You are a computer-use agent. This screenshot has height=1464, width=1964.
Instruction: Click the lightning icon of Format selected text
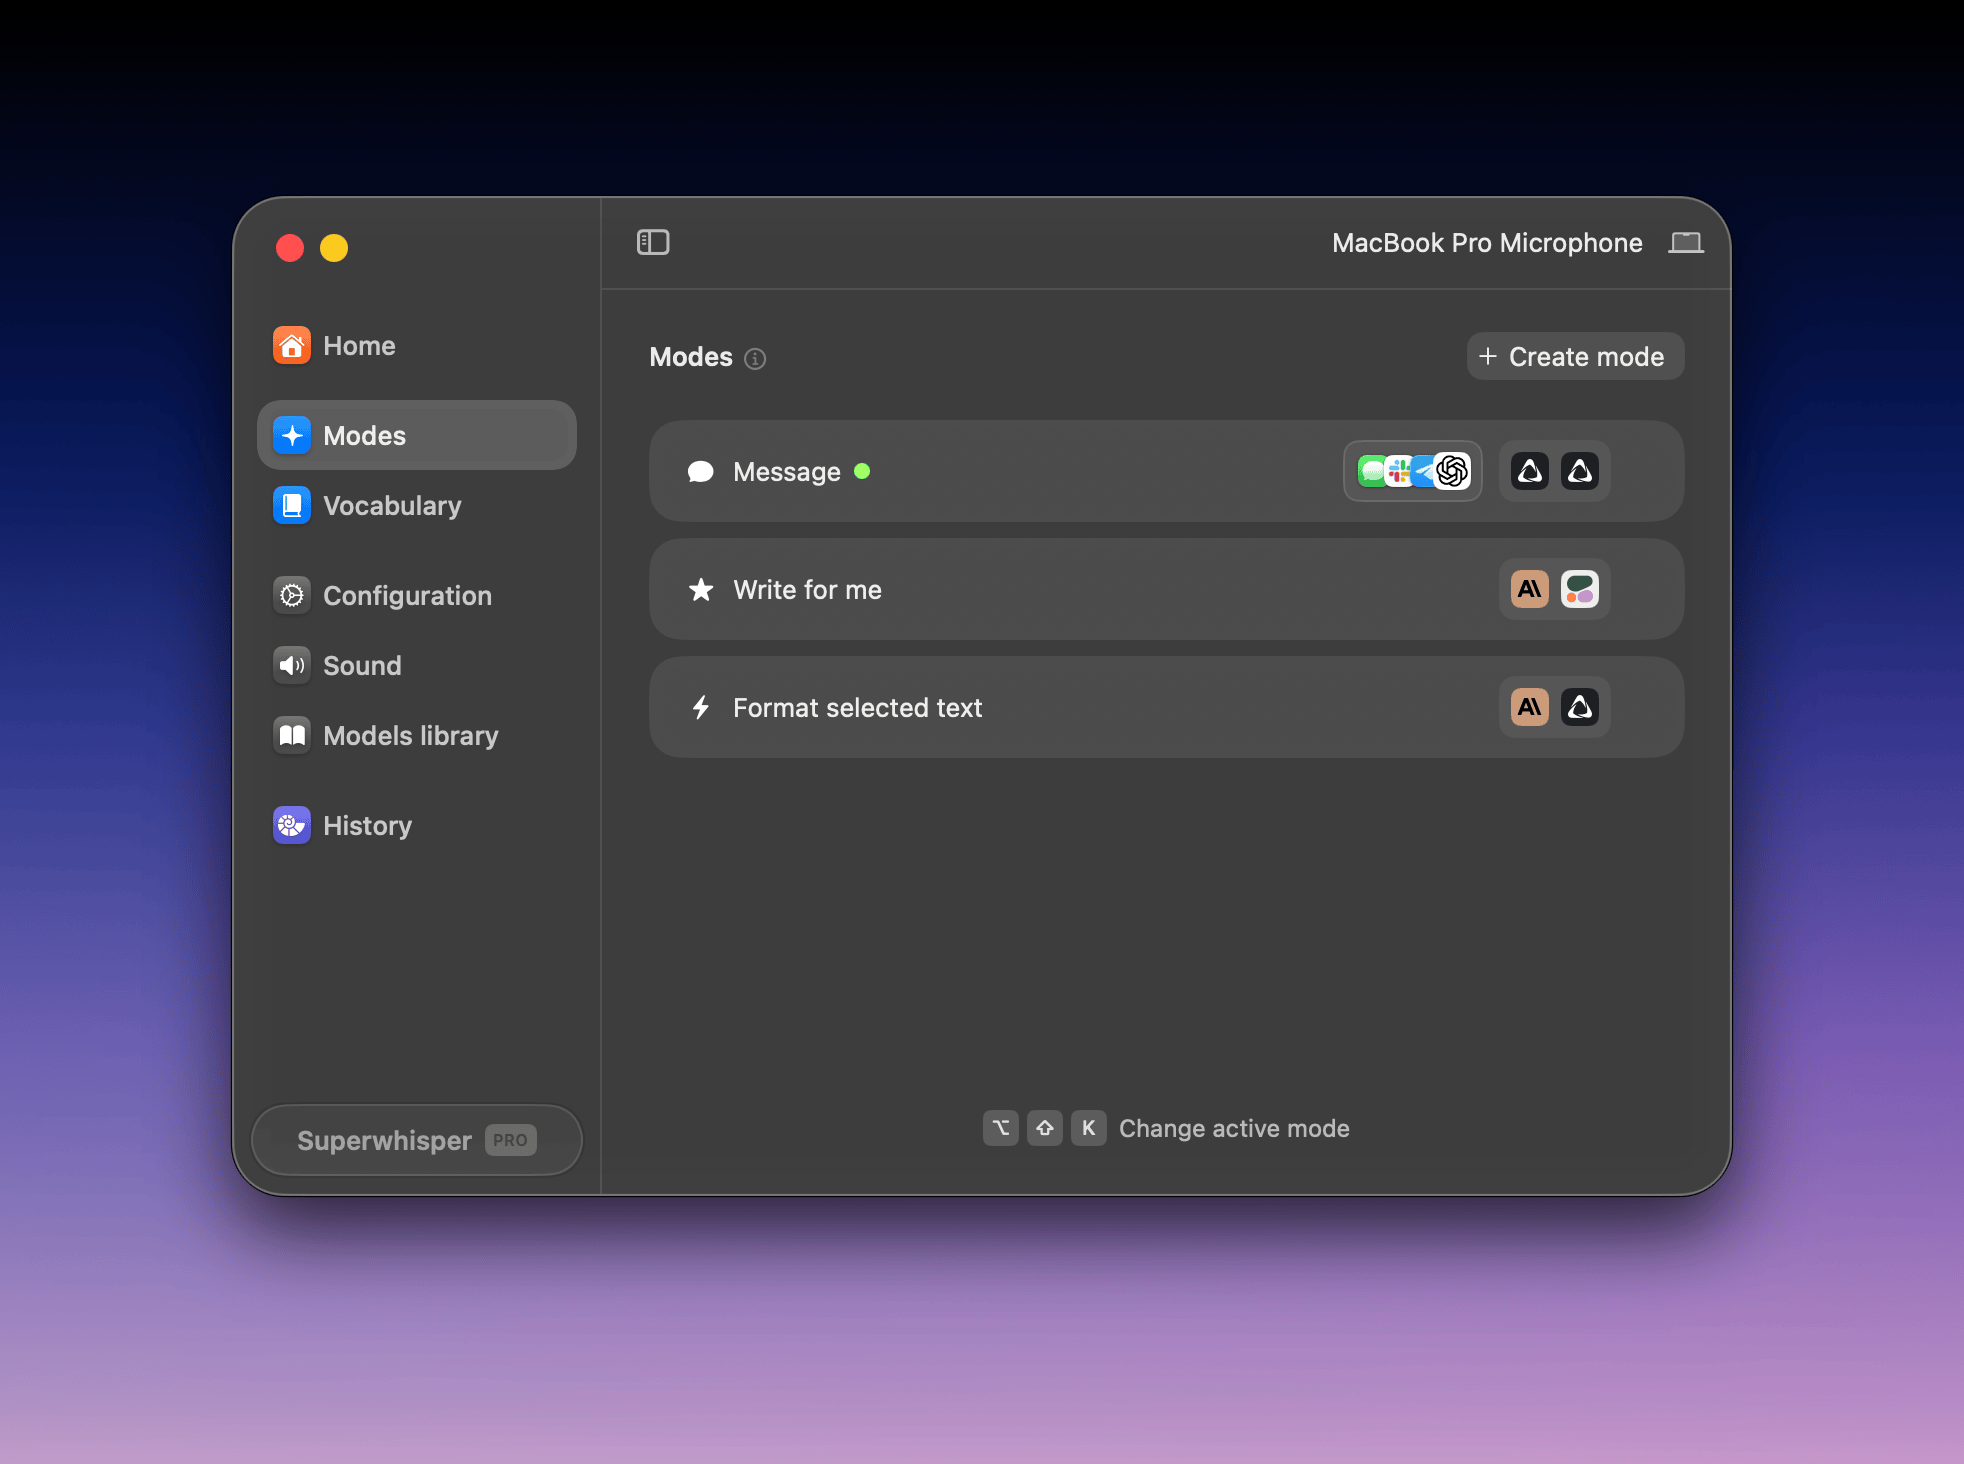pyautogui.click(x=701, y=707)
